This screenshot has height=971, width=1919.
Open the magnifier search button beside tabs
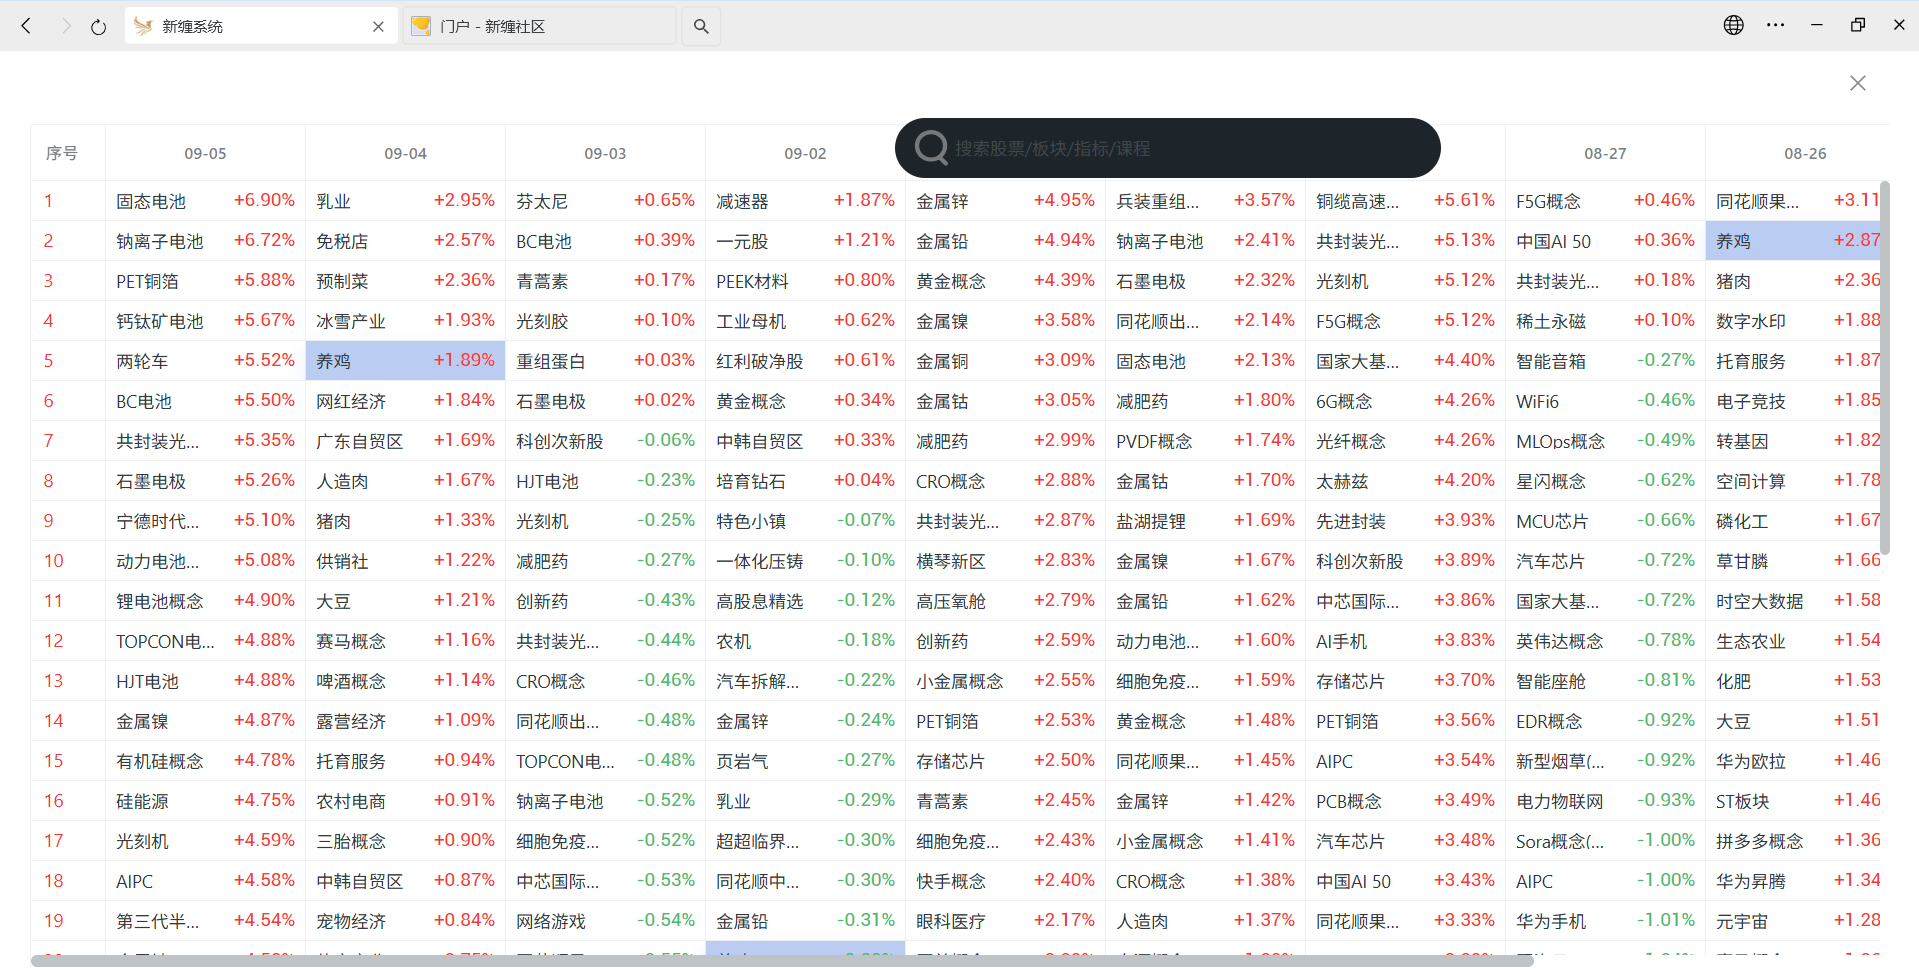(701, 27)
